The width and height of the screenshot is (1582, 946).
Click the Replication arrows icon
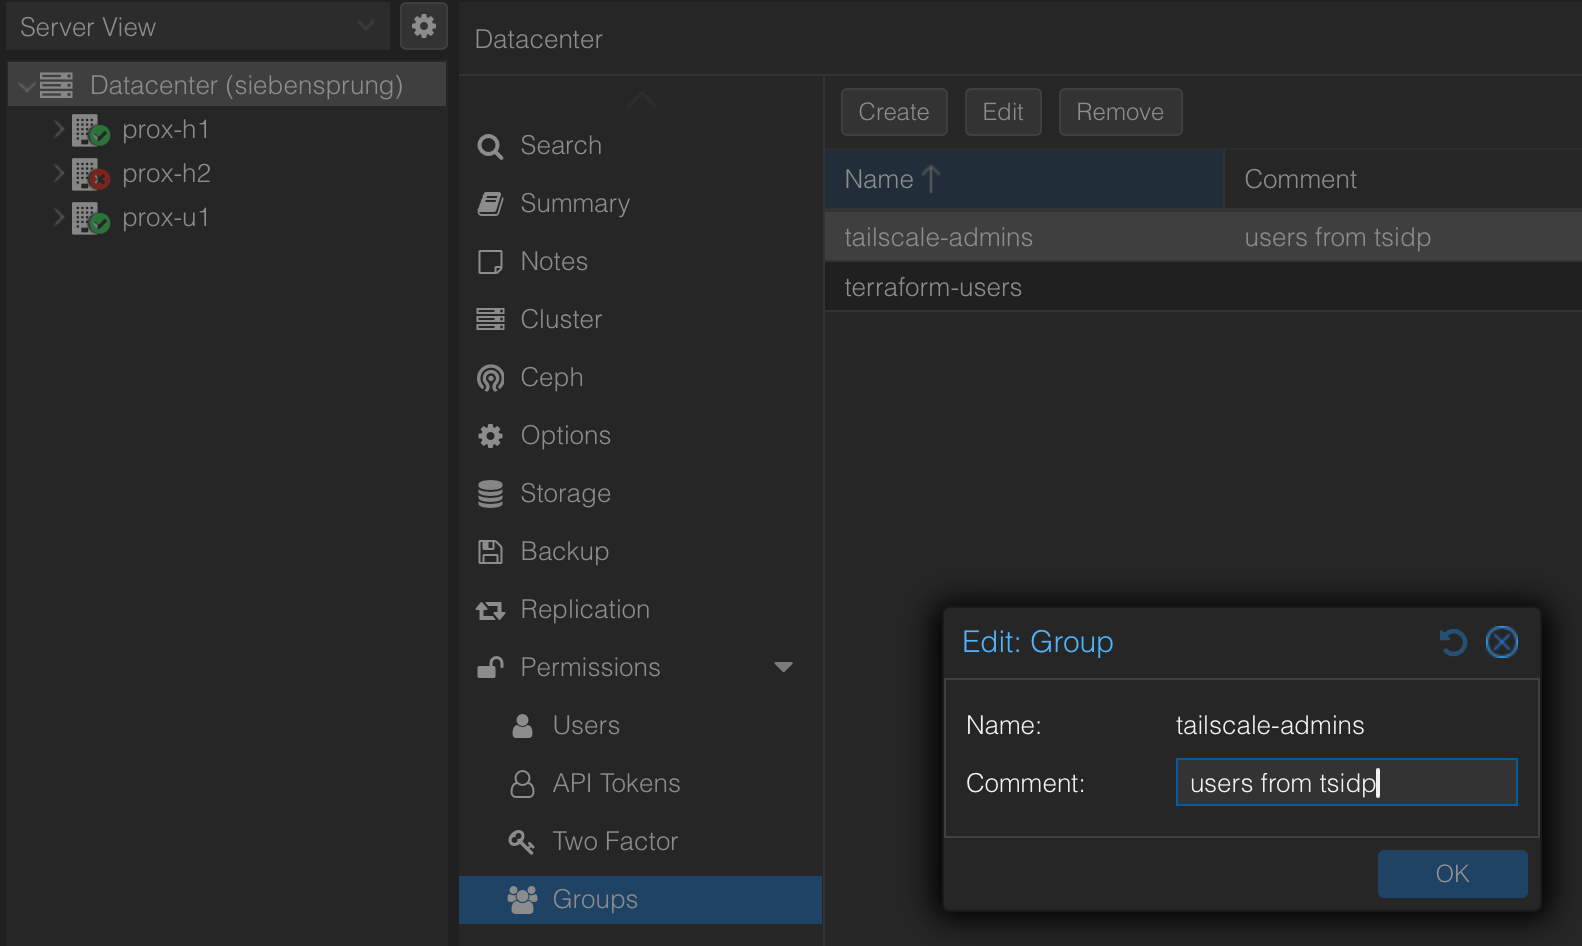490,610
